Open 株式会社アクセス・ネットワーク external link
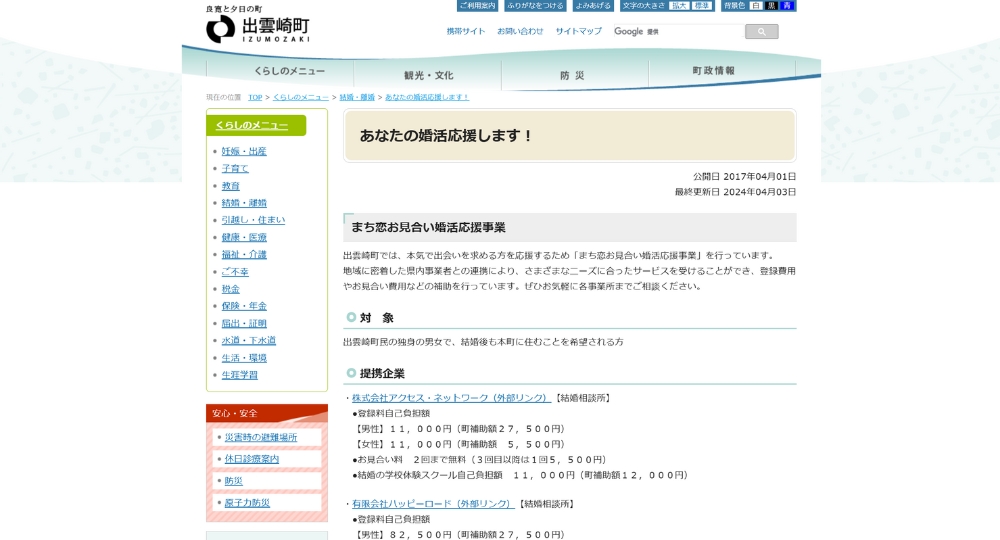 [x=451, y=398]
